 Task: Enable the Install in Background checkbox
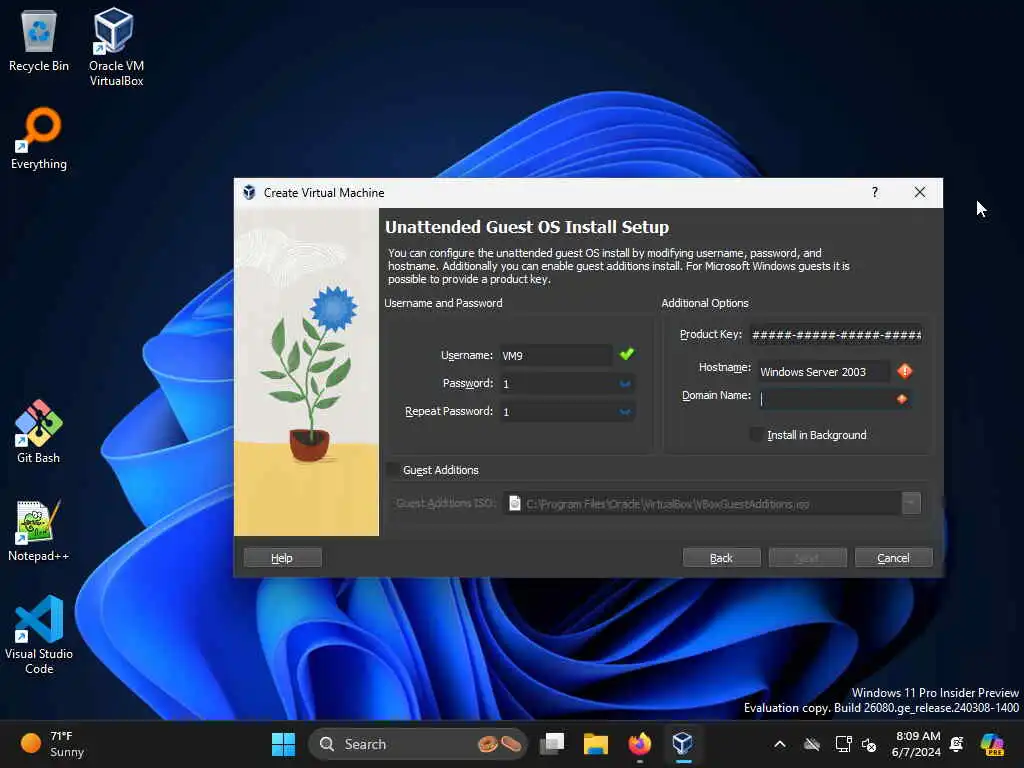click(756, 434)
